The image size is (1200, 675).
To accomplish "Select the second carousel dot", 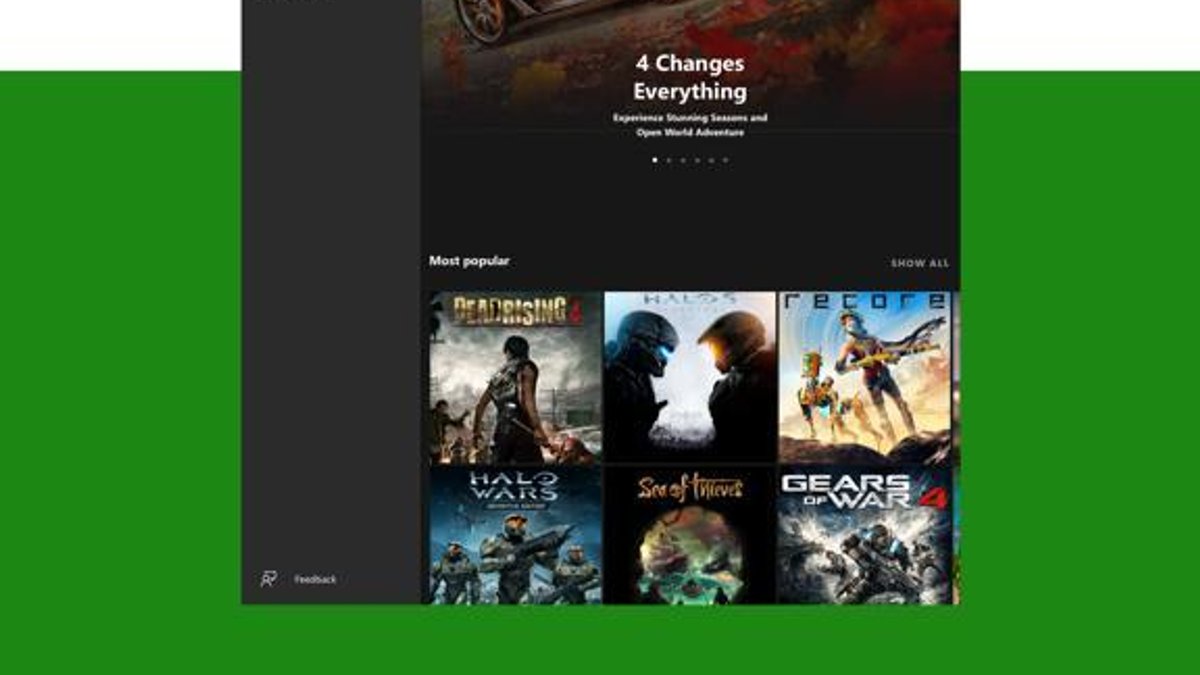I will point(668,161).
